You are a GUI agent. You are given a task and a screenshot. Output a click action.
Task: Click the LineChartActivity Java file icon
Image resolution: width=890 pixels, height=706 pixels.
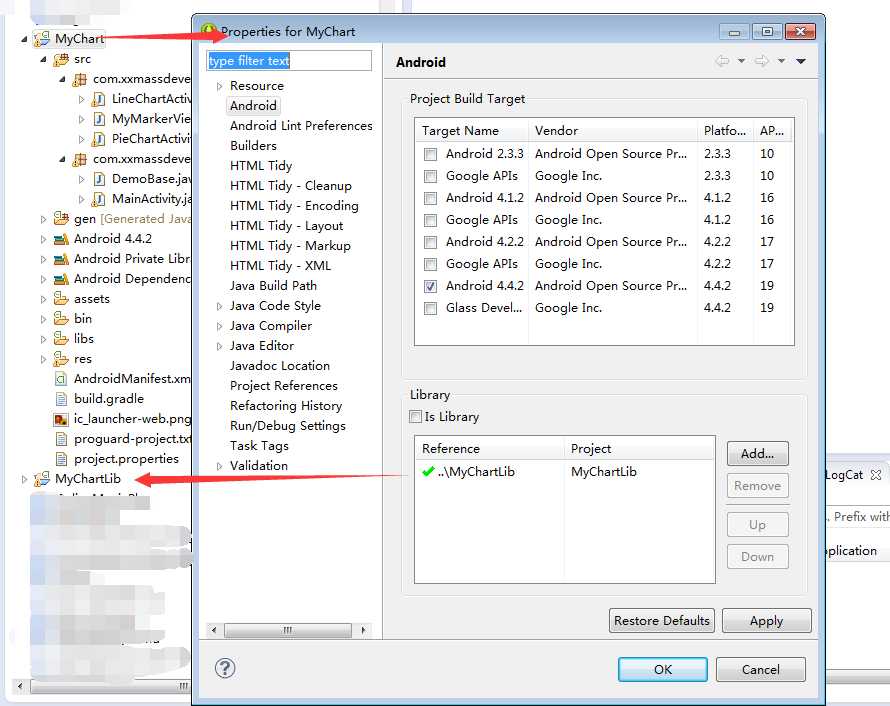(x=98, y=99)
